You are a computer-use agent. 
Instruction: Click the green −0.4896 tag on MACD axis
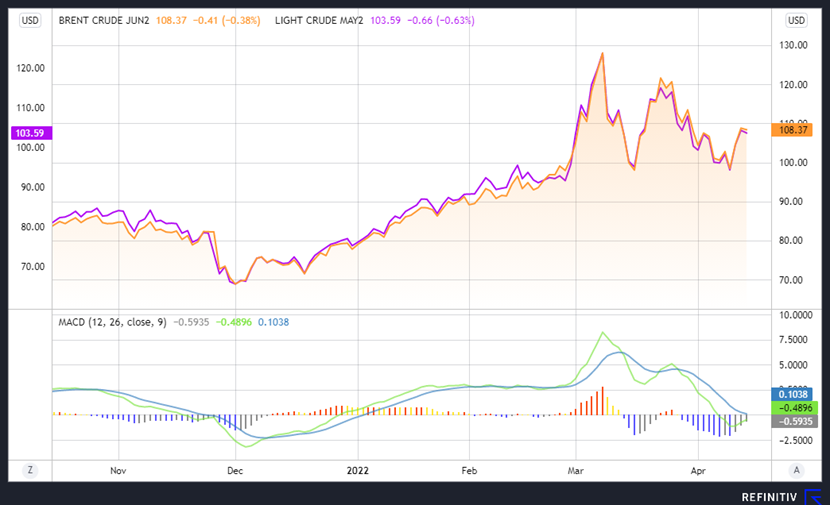(x=795, y=408)
